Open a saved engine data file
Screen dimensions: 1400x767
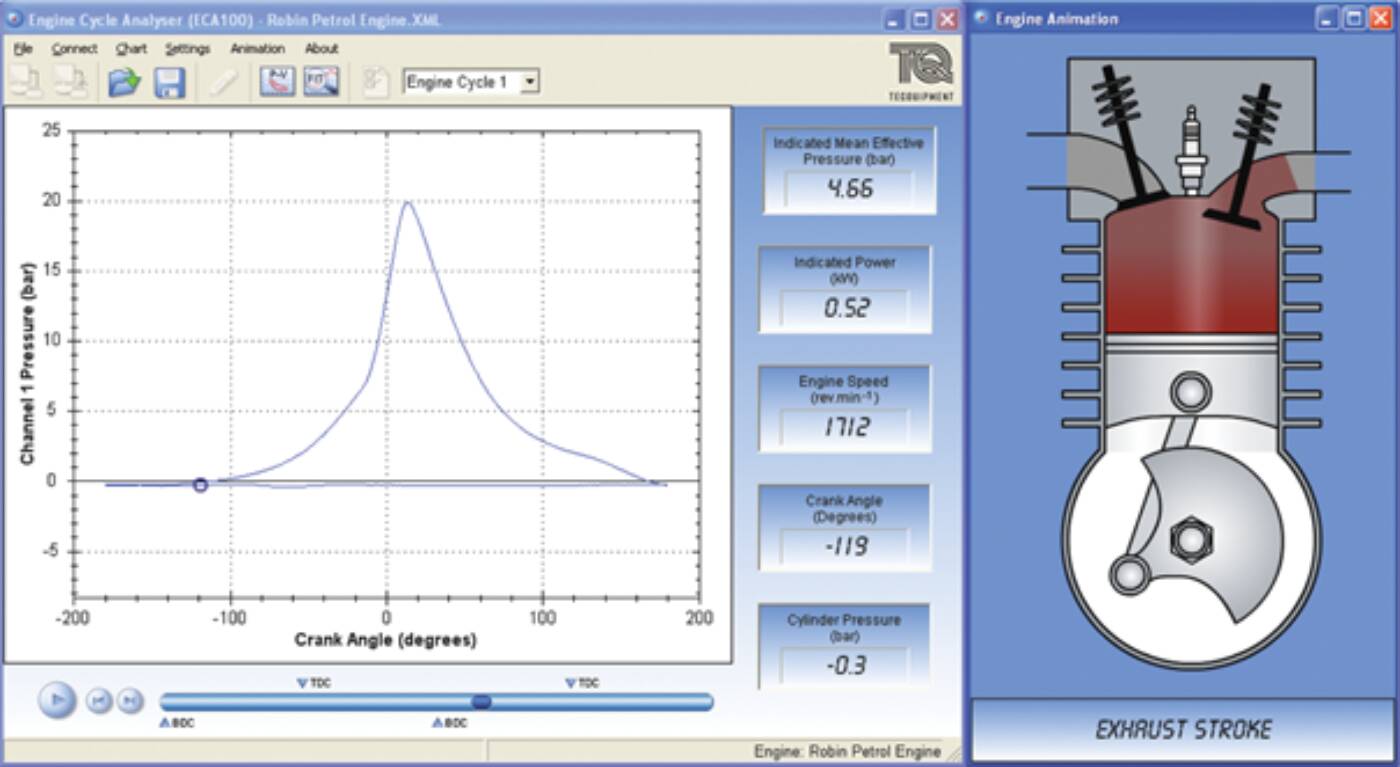(125, 82)
